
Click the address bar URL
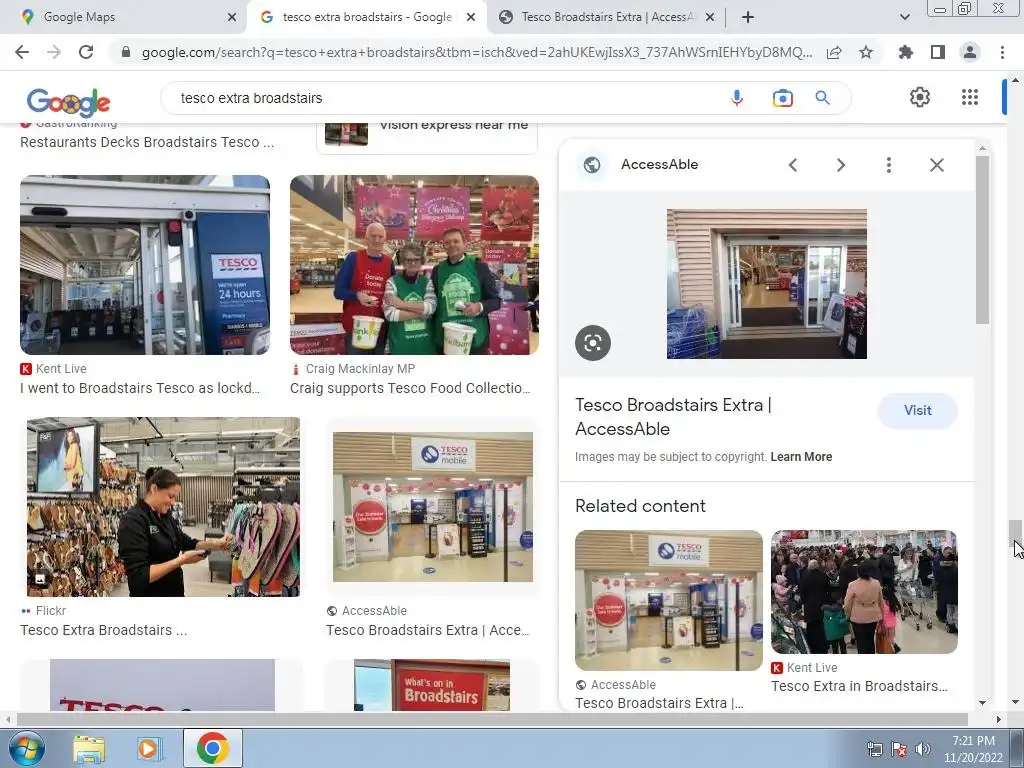point(477,52)
